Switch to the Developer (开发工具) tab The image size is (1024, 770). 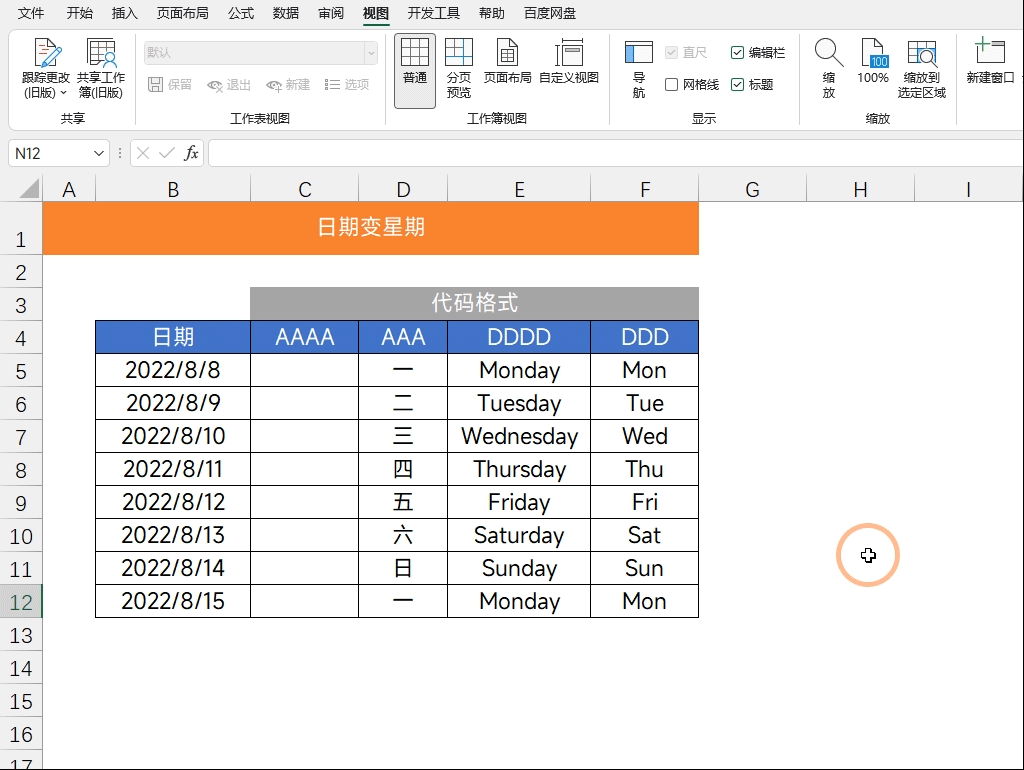click(433, 13)
